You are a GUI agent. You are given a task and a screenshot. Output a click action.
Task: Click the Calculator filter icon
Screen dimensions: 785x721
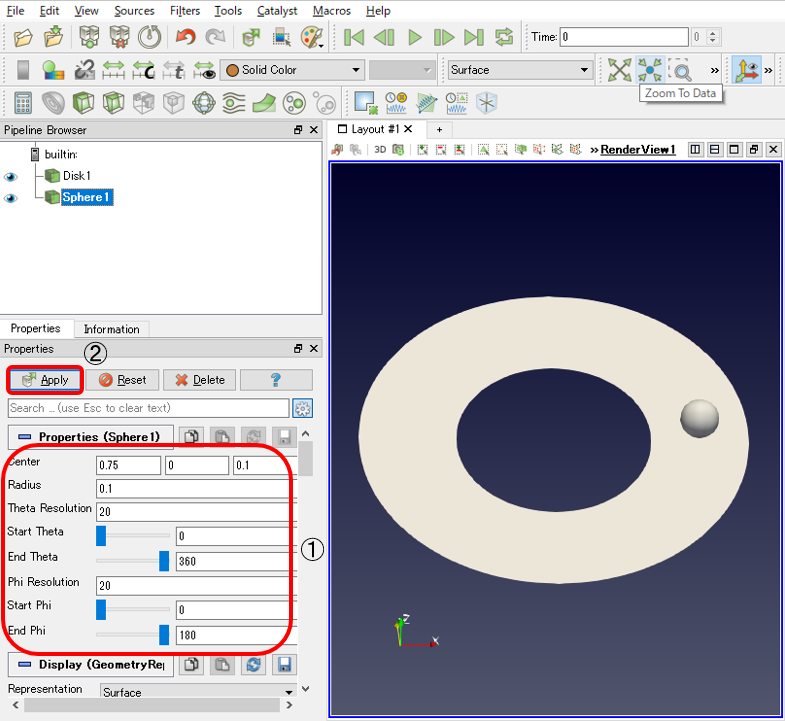coord(23,103)
